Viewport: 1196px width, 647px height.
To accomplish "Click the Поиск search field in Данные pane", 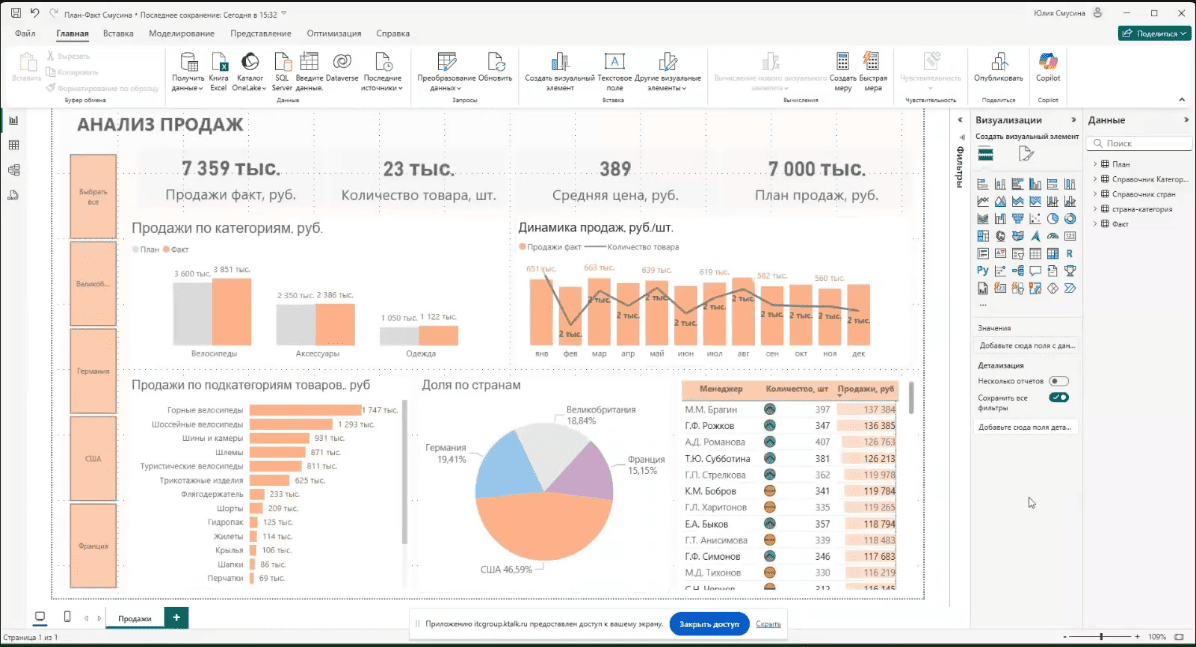I will point(1138,143).
